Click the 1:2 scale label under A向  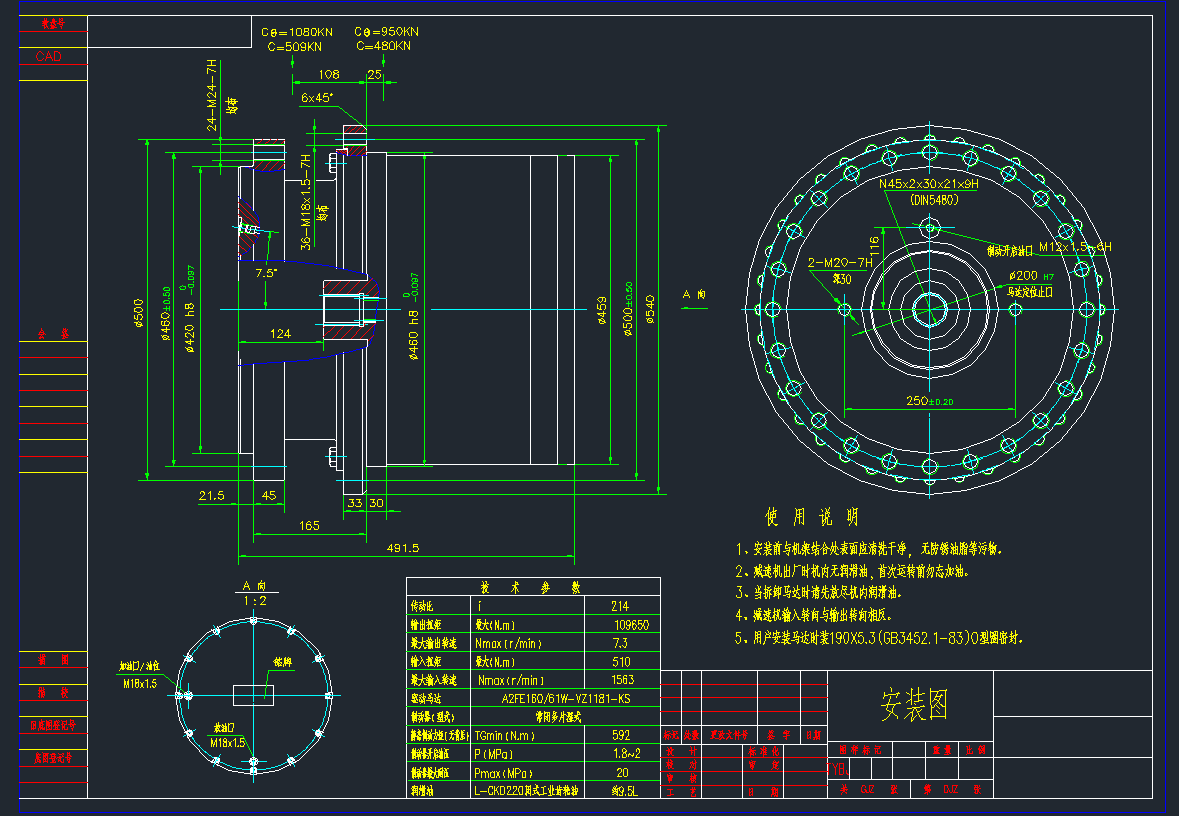(254, 601)
